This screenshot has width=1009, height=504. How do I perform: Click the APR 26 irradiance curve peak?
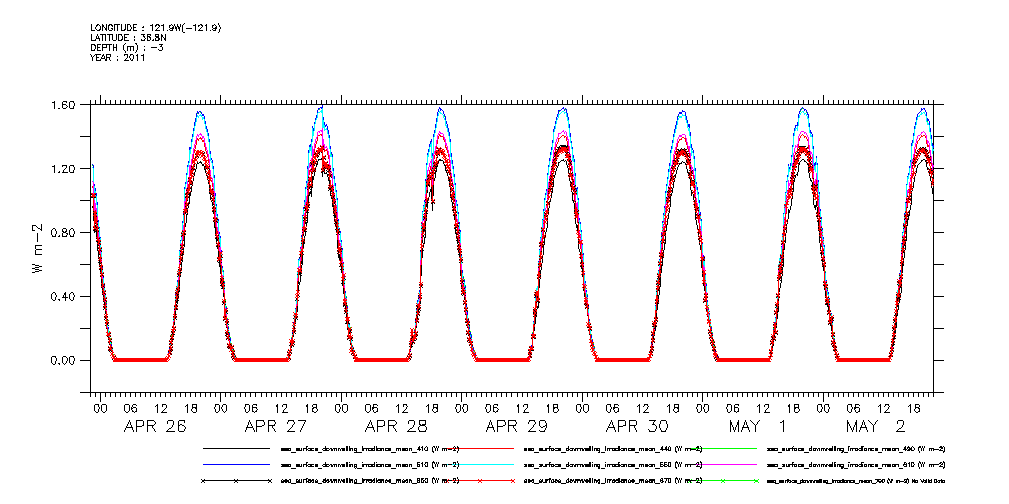click(x=200, y=113)
